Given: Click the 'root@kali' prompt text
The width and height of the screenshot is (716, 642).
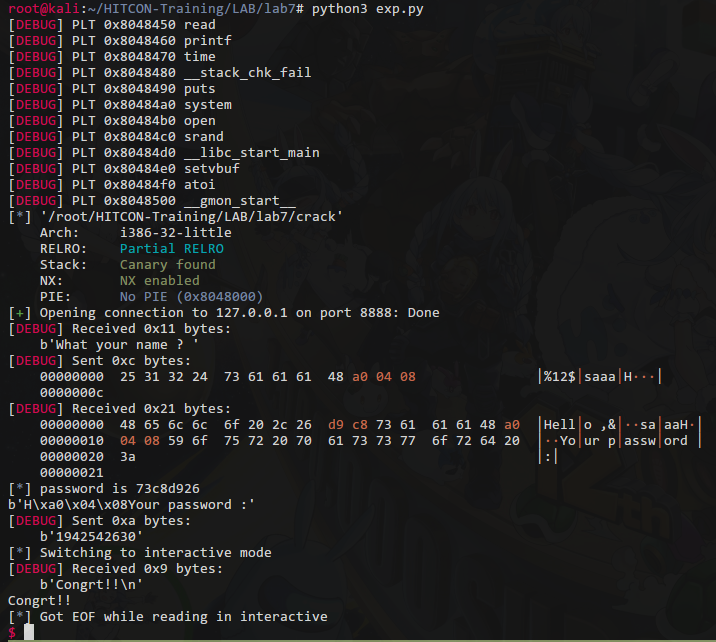Looking at the screenshot, I should pyautogui.click(x=44, y=9).
